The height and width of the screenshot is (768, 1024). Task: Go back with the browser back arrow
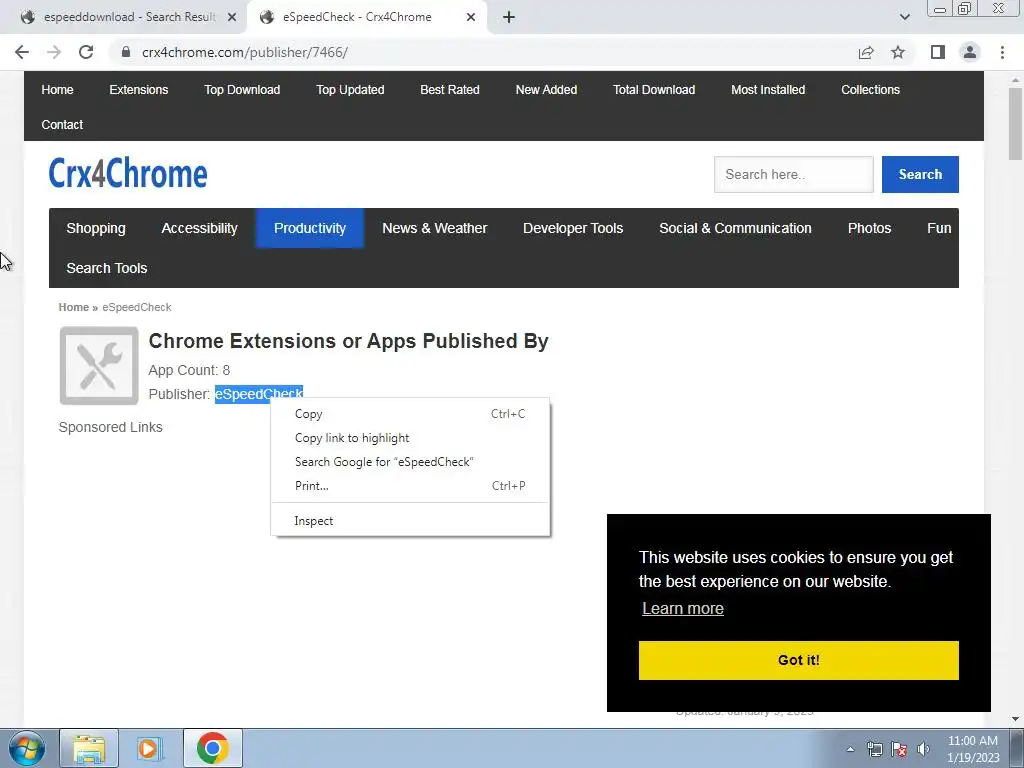[x=22, y=52]
